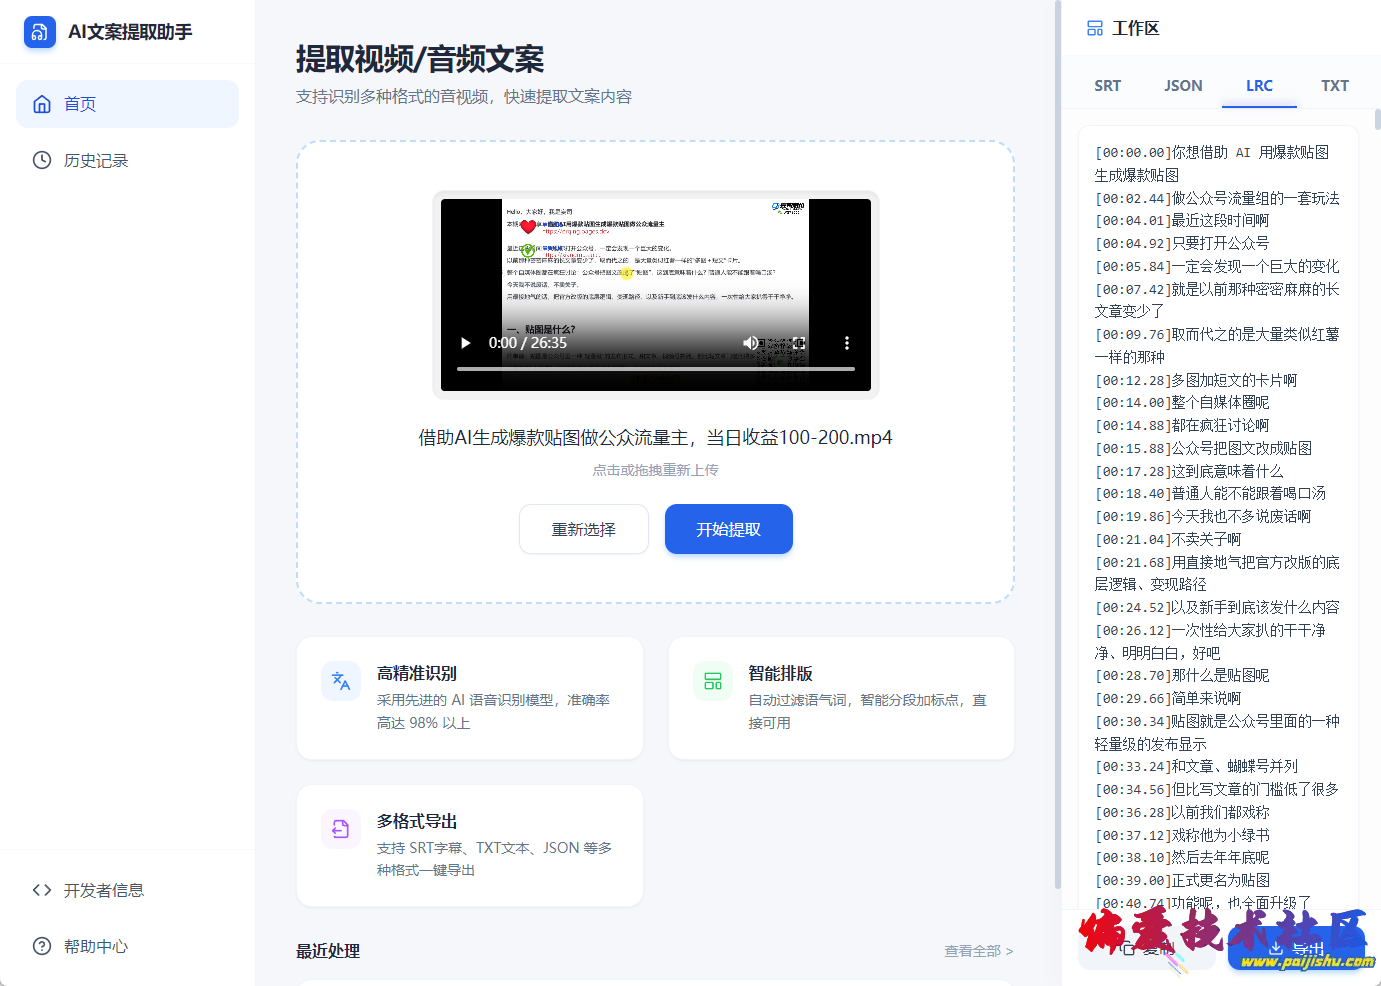Click the 开始提取 start extraction button

pyautogui.click(x=729, y=529)
